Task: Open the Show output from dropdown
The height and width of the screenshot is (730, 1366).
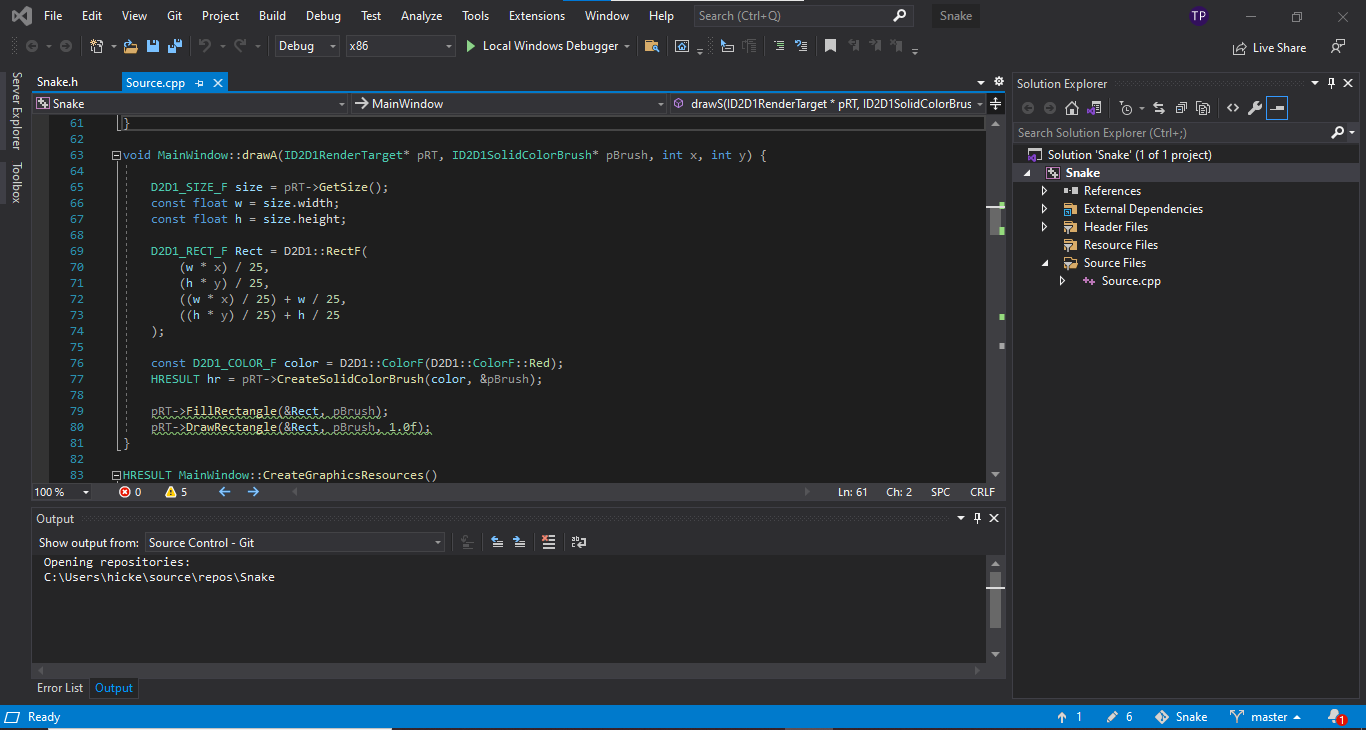Action: pos(295,542)
